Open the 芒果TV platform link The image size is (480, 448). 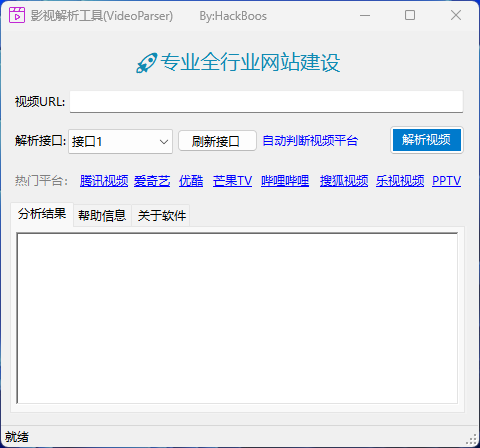coord(232,181)
